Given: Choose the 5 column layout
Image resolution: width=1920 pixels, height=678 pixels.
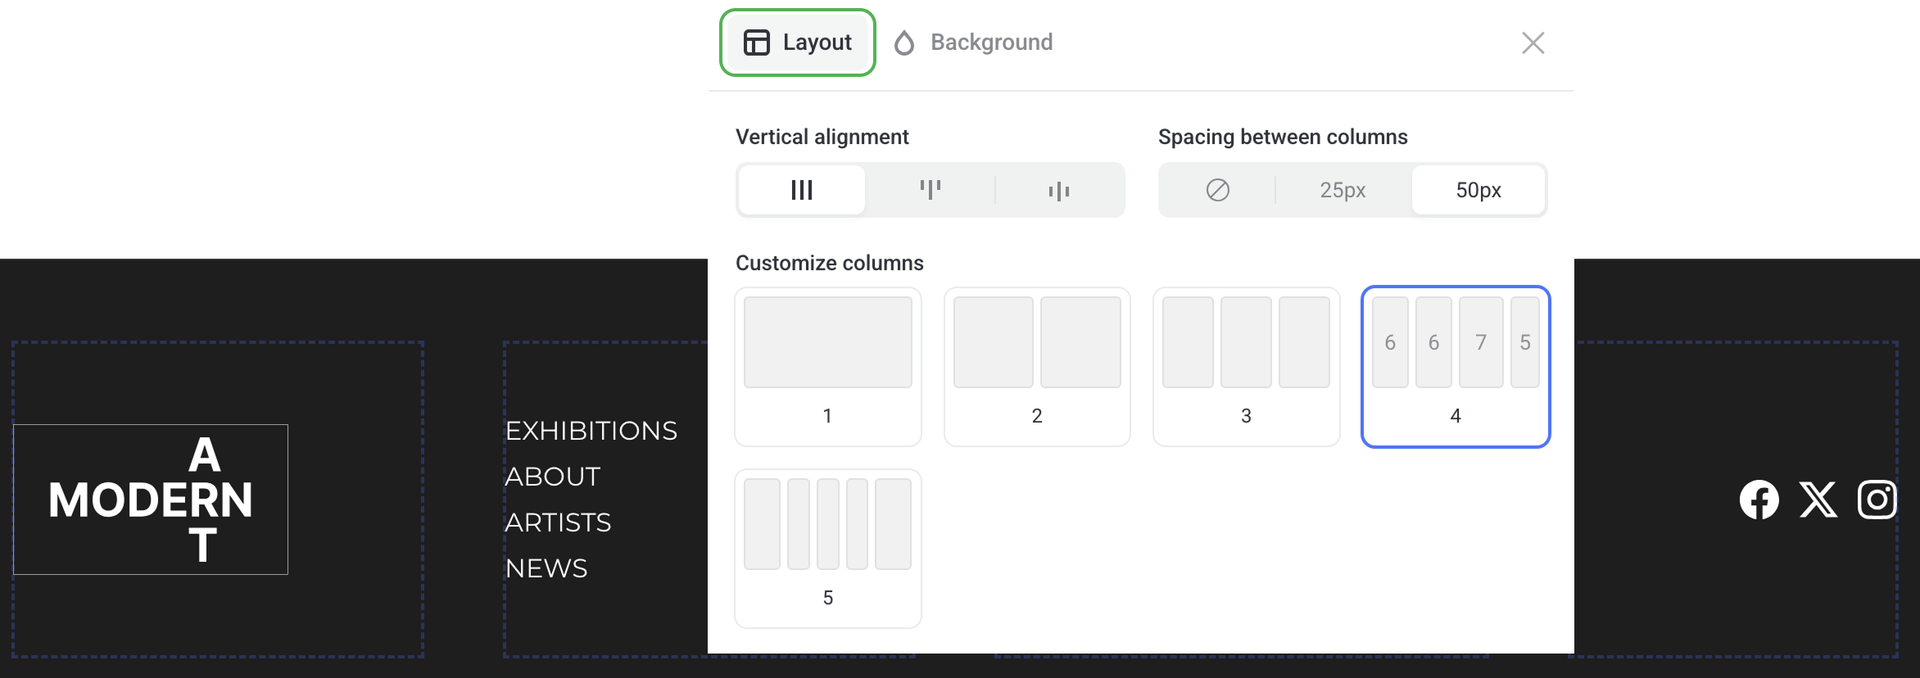Looking at the screenshot, I should 827,548.
